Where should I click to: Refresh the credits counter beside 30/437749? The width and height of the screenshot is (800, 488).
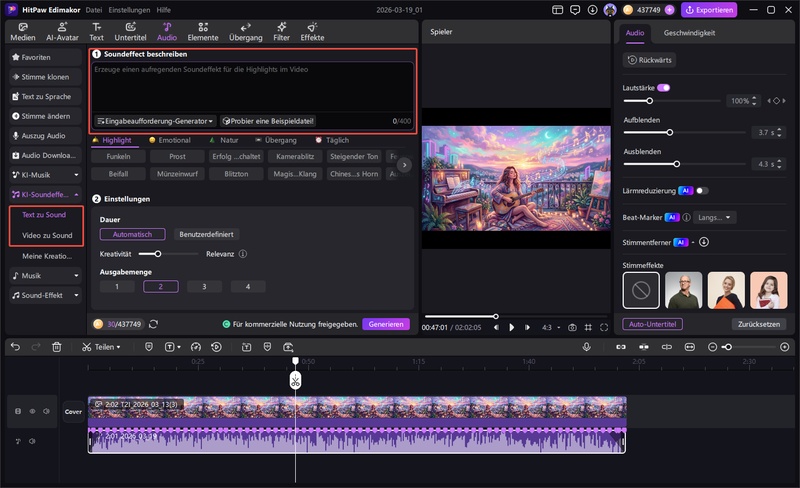click(x=153, y=324)
